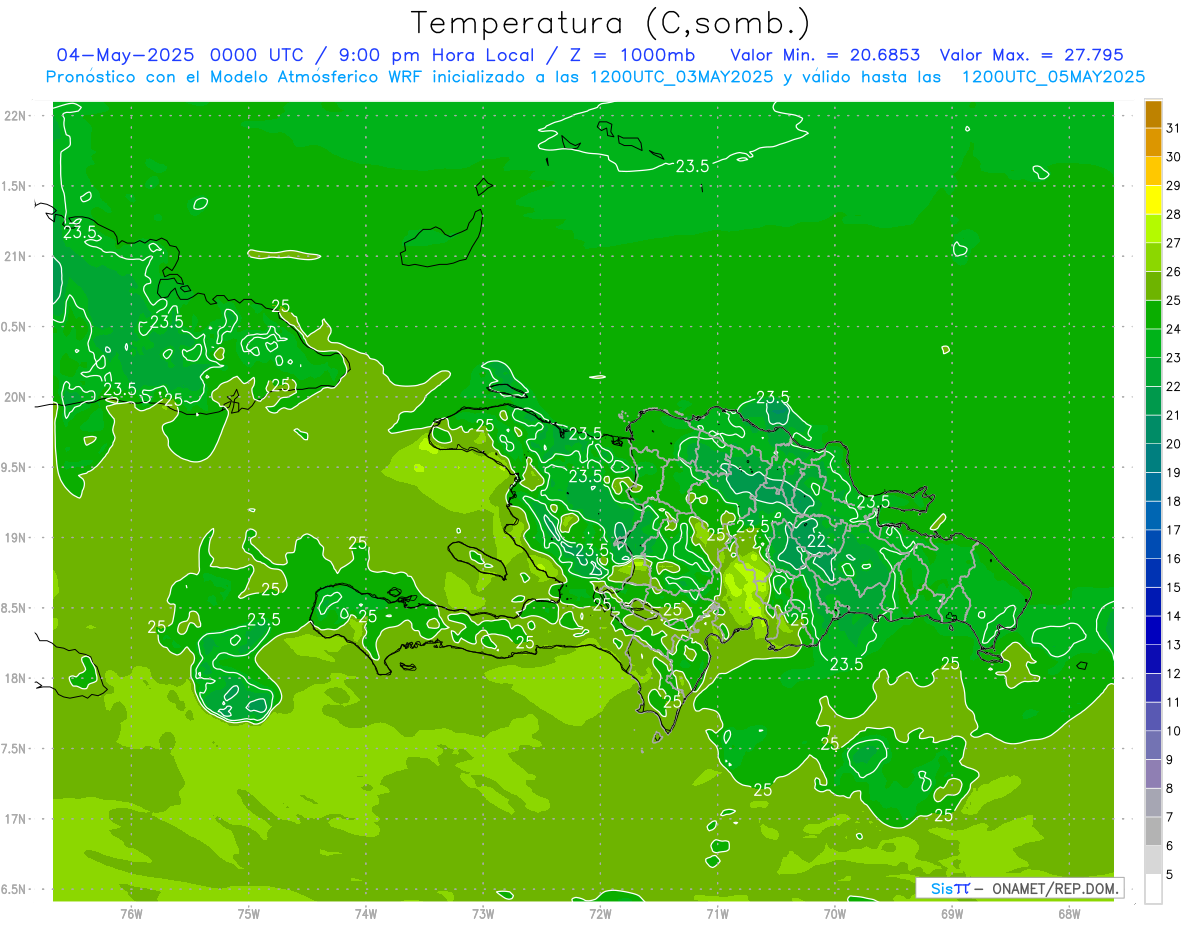This screenshot has width=1200, height=927.
Task: Select the "Valor Max. = 27.795" value
Action: tap(1030, 54)
